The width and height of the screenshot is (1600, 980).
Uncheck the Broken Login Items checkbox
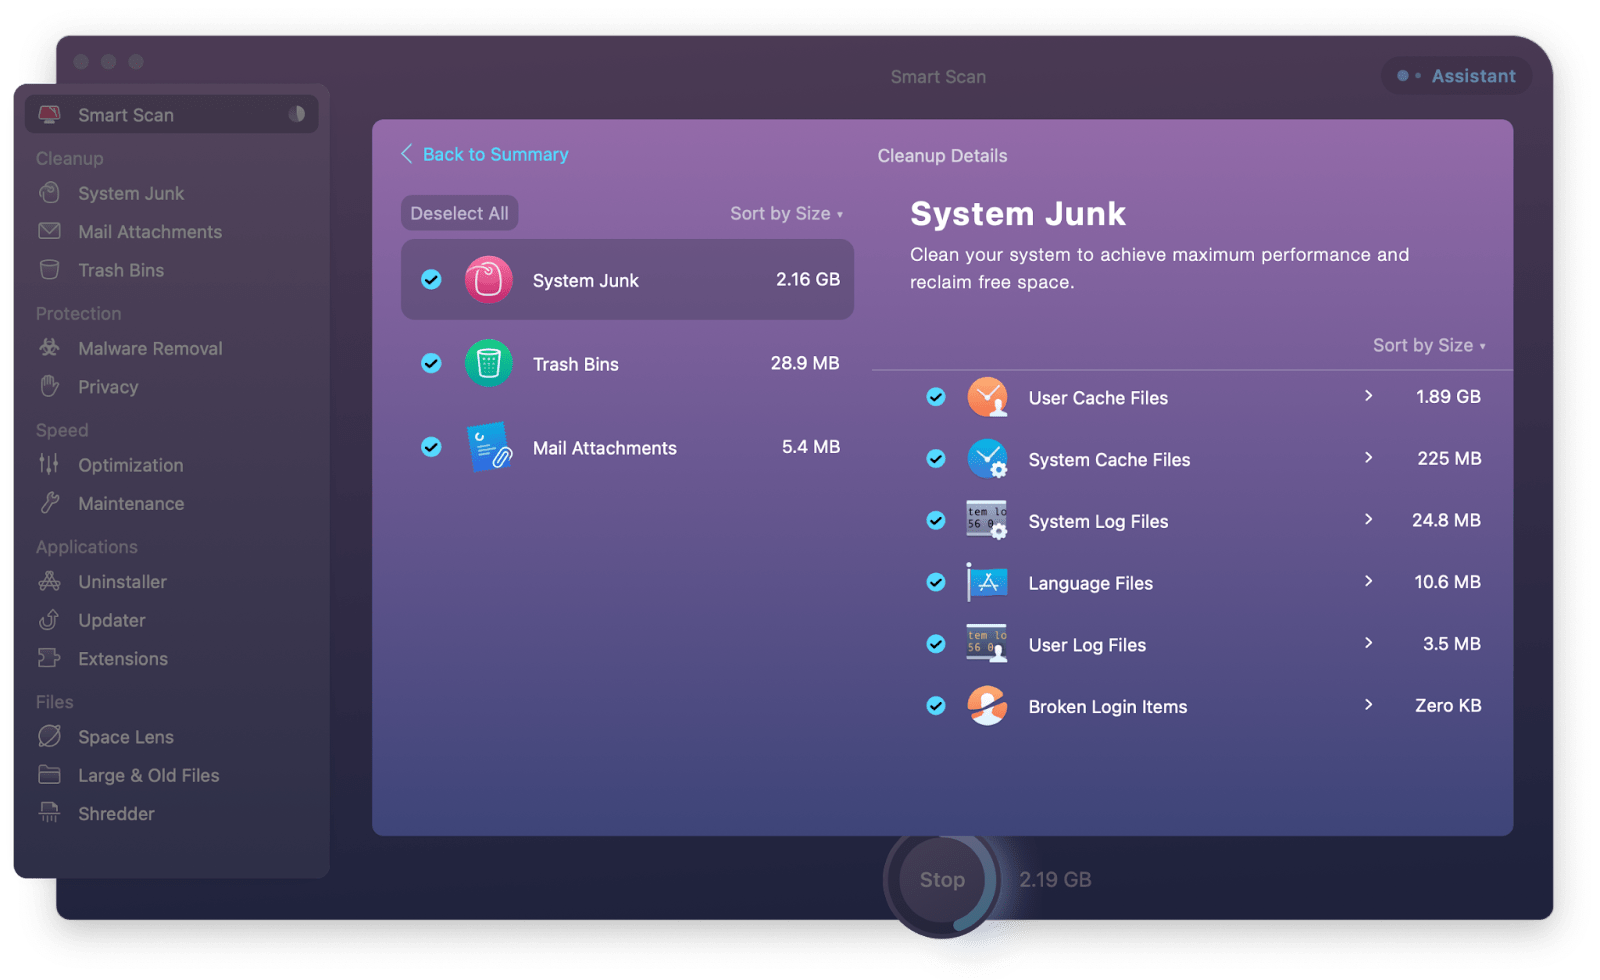936,706
